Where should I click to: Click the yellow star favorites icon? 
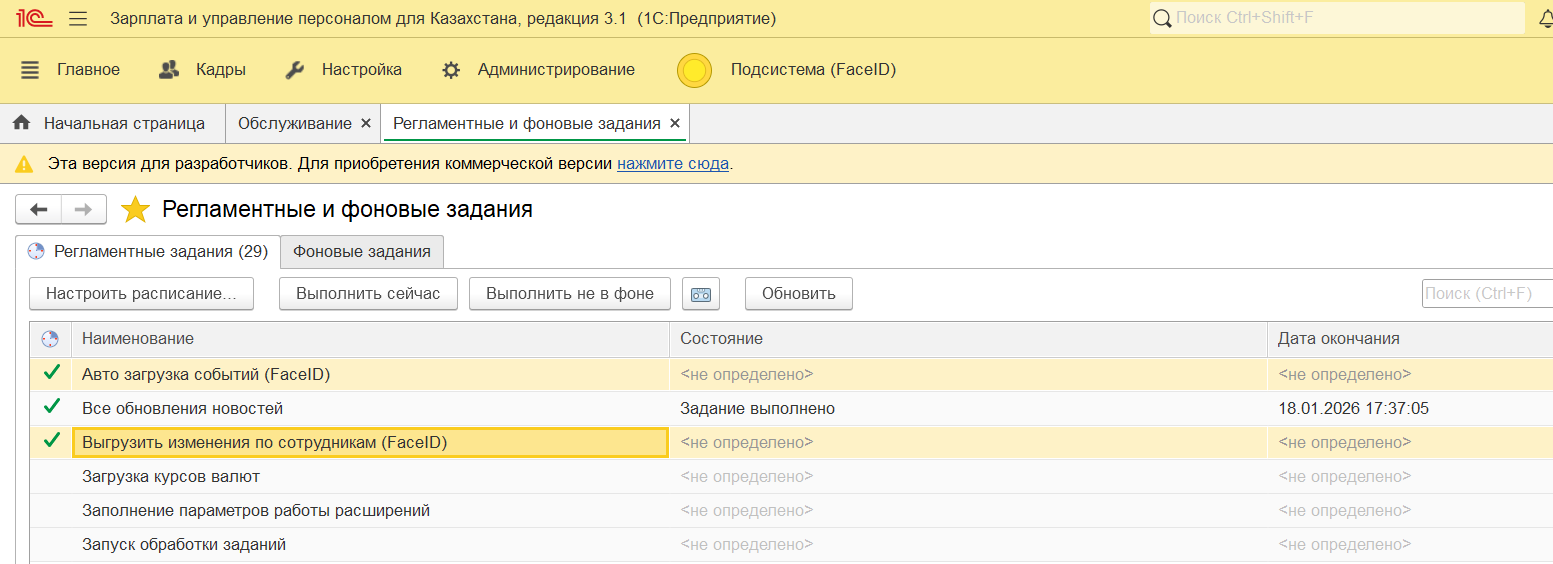[135, 210]
